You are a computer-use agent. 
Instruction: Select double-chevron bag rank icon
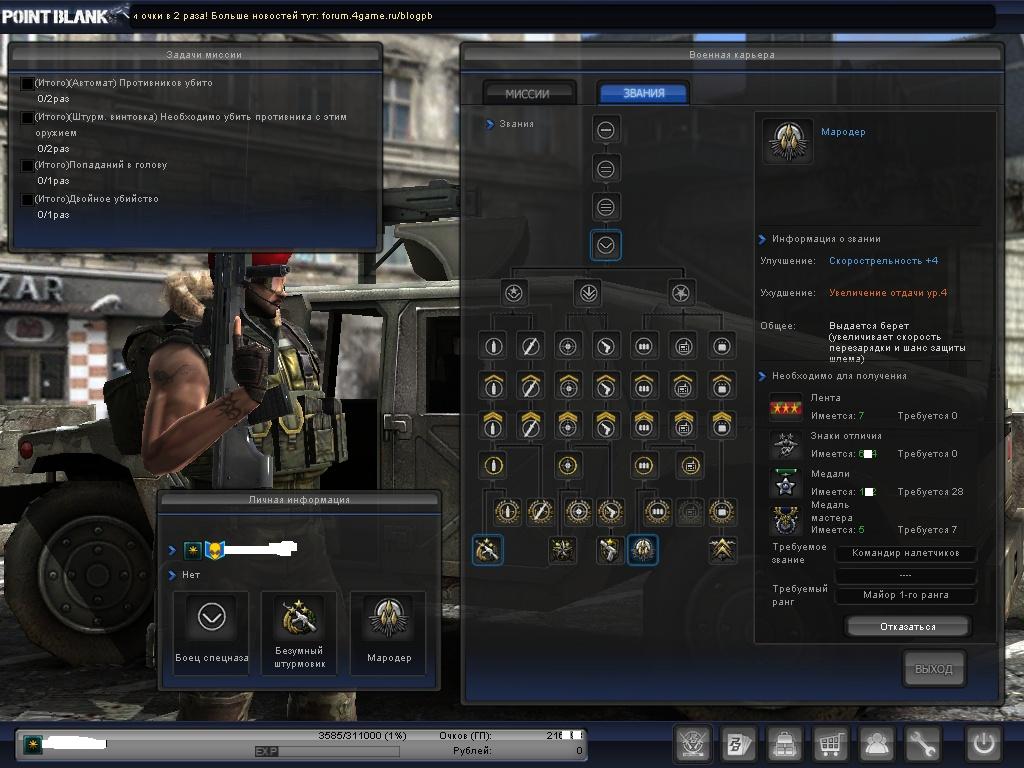point(721,425)
